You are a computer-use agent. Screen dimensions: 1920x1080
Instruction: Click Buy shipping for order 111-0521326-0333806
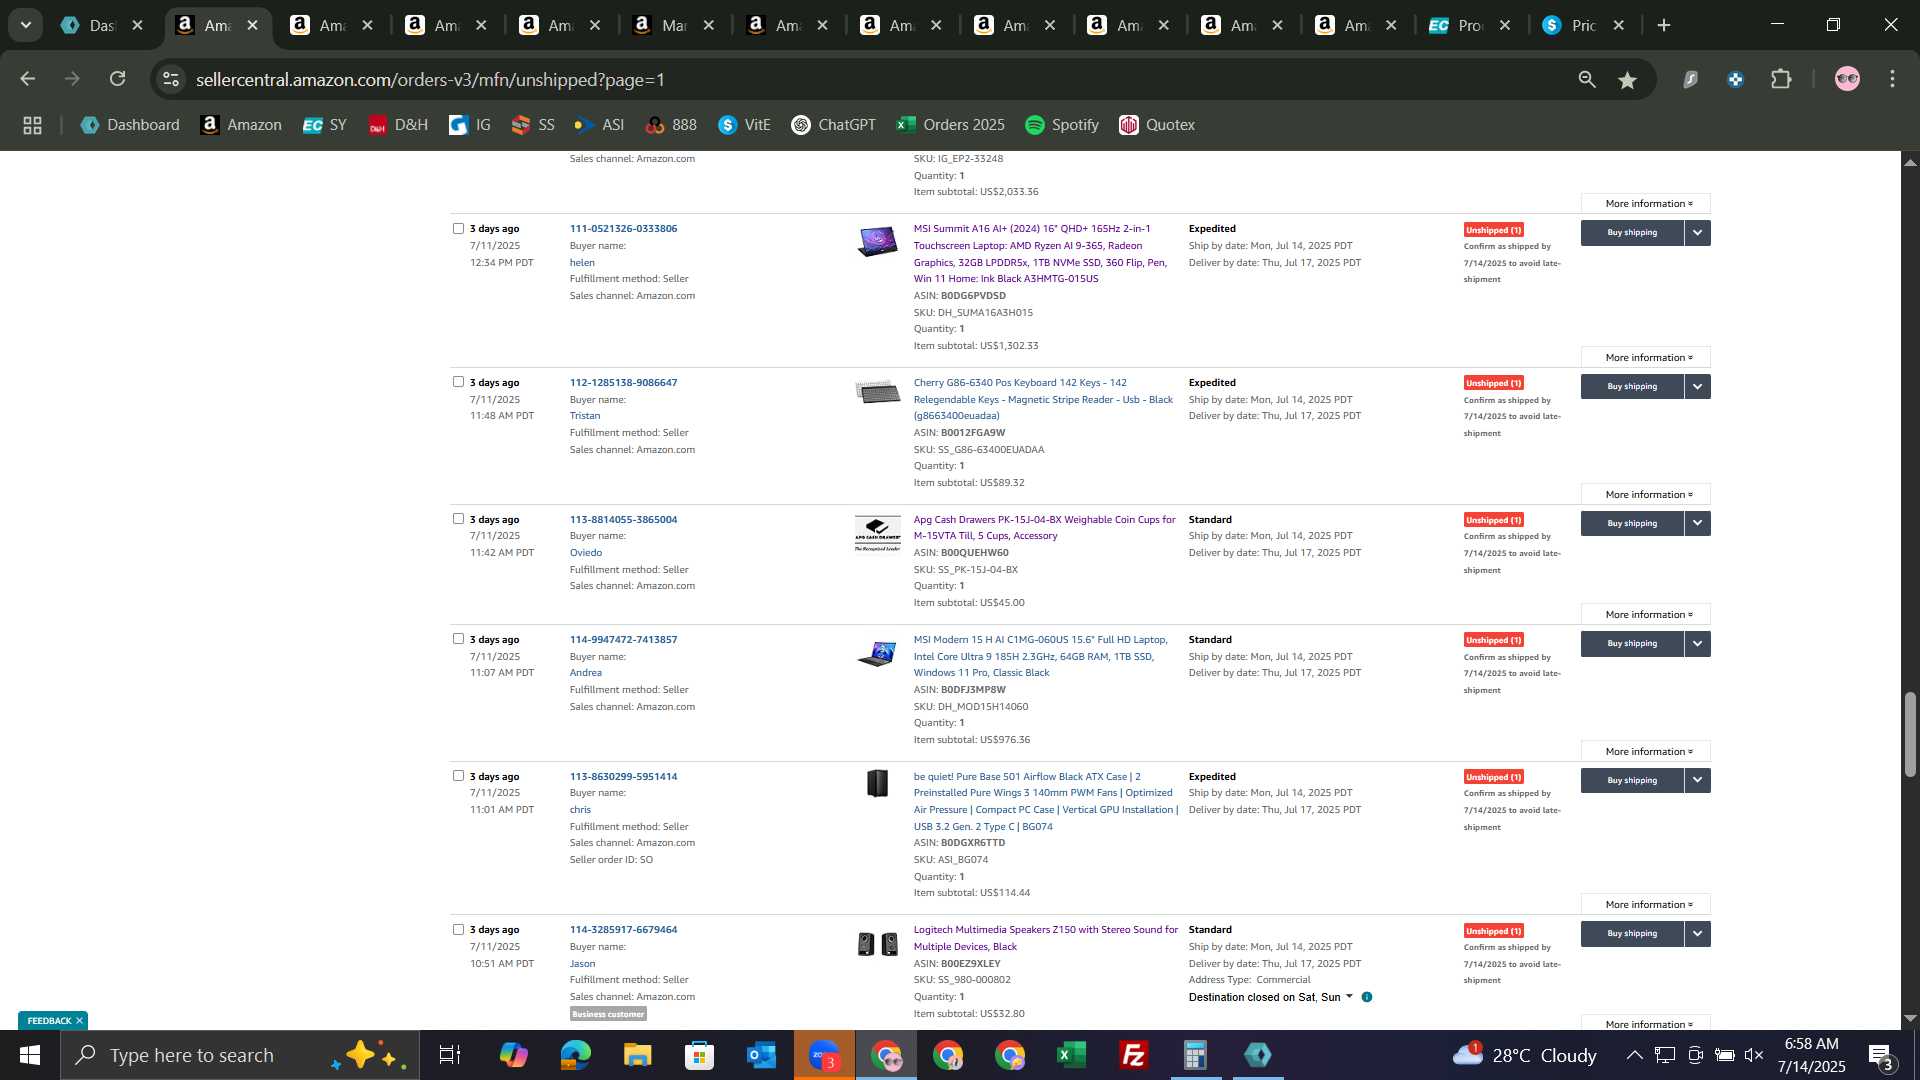coord(1632,233)
